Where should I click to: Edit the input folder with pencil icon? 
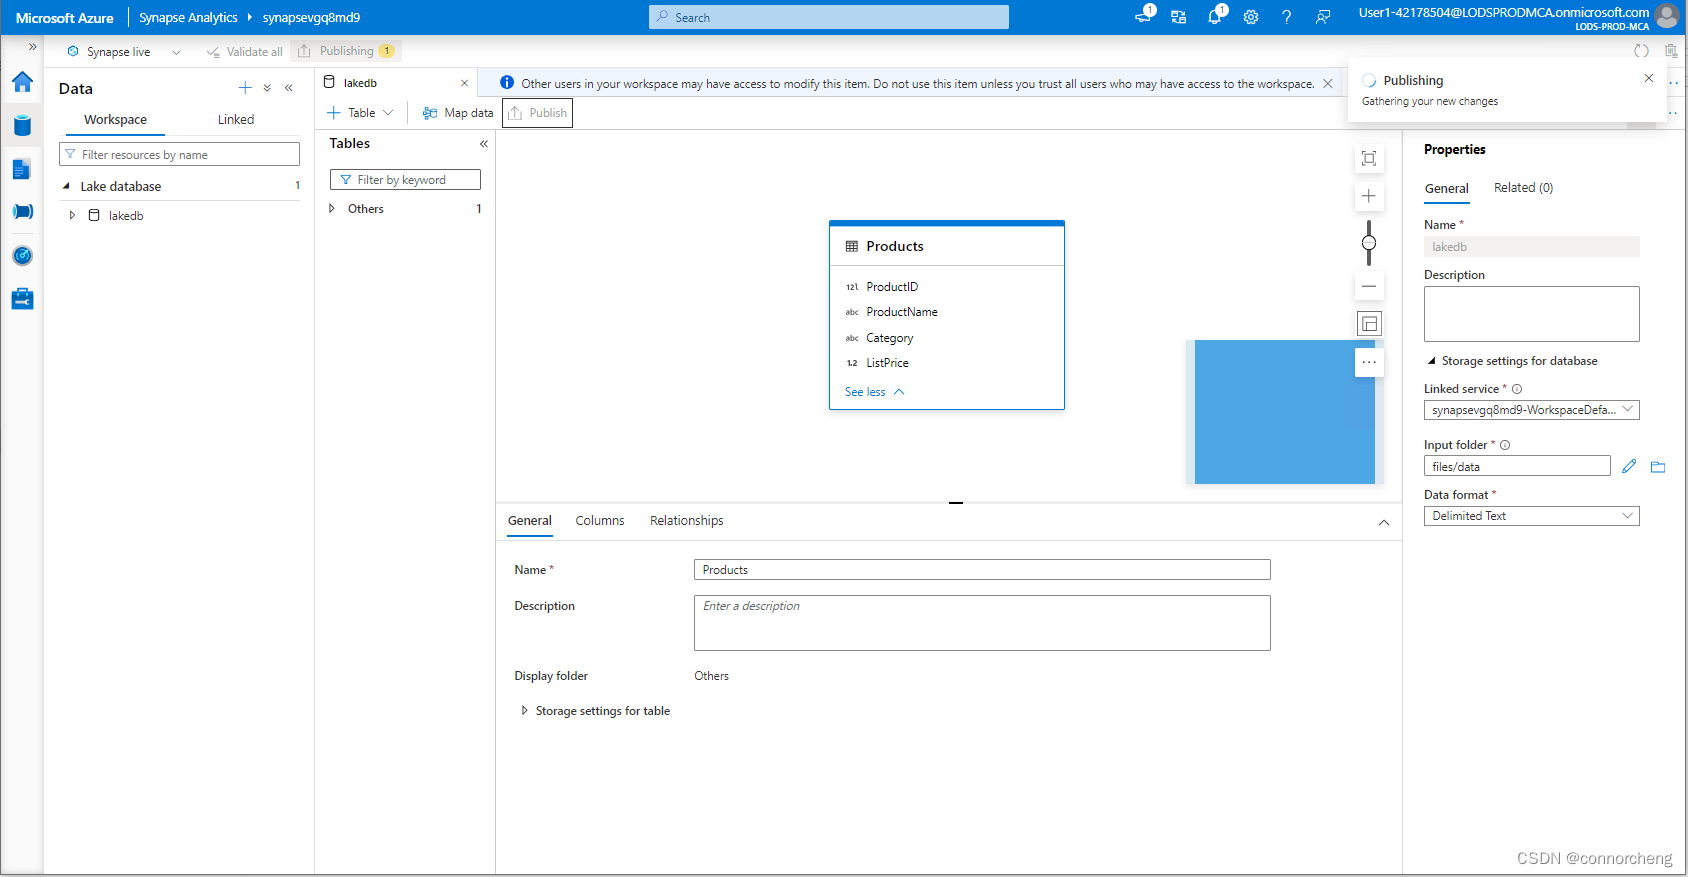click(1629, 466)
